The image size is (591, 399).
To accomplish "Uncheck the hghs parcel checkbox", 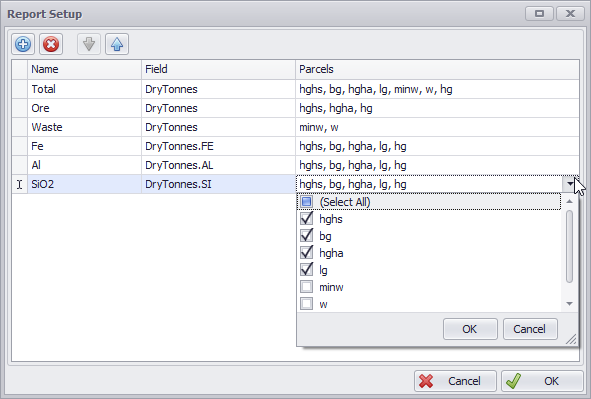I will click(x=306, y=219).
